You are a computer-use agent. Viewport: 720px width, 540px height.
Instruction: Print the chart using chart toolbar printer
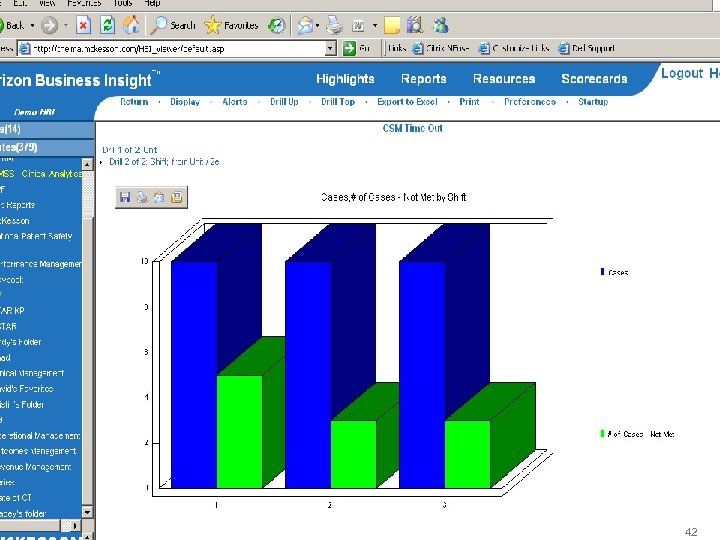click(x=142, y=197)
